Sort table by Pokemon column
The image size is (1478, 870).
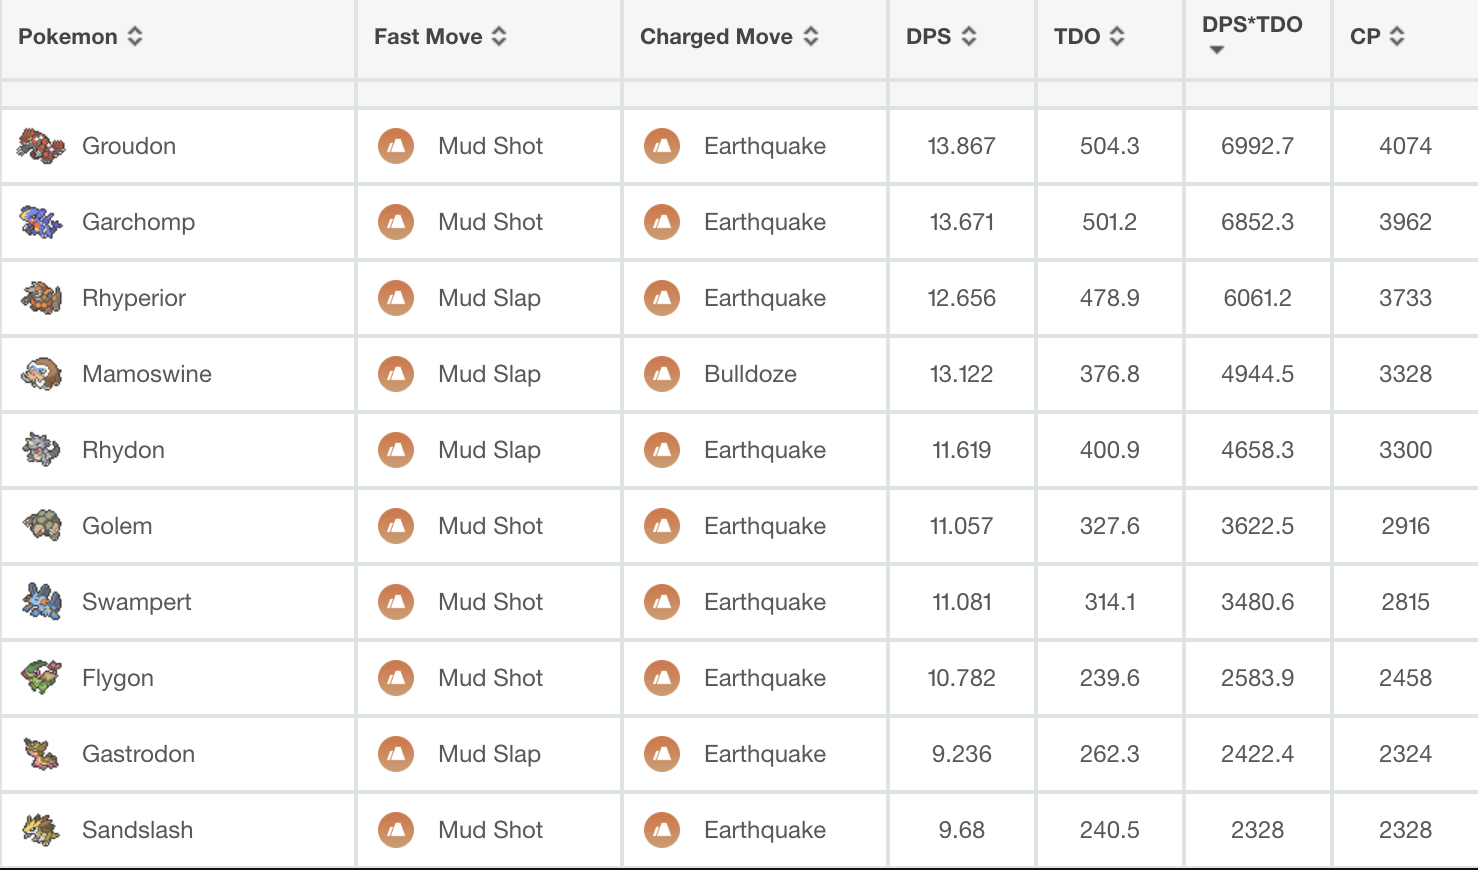[135, 37]
